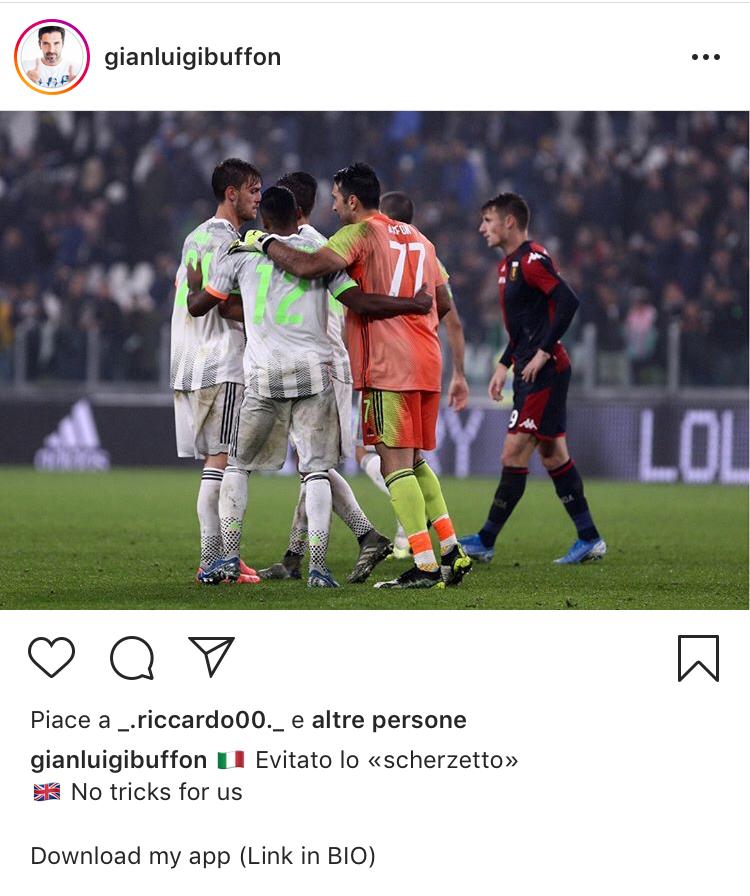750x896 pixels.
Task: Click green number 12 on the white jersey
Action: [280, 294]
